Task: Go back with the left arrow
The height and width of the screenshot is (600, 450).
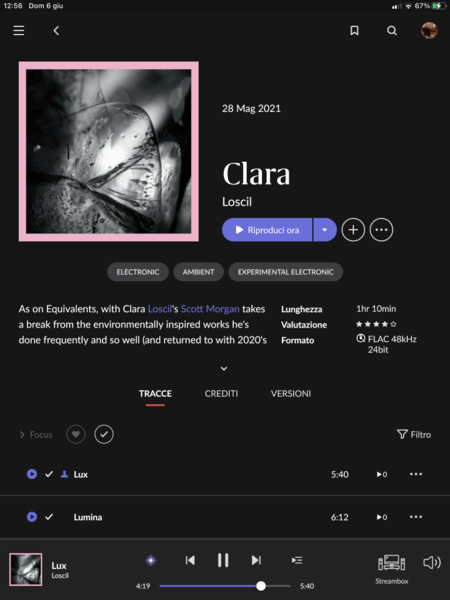Action: 56,31
